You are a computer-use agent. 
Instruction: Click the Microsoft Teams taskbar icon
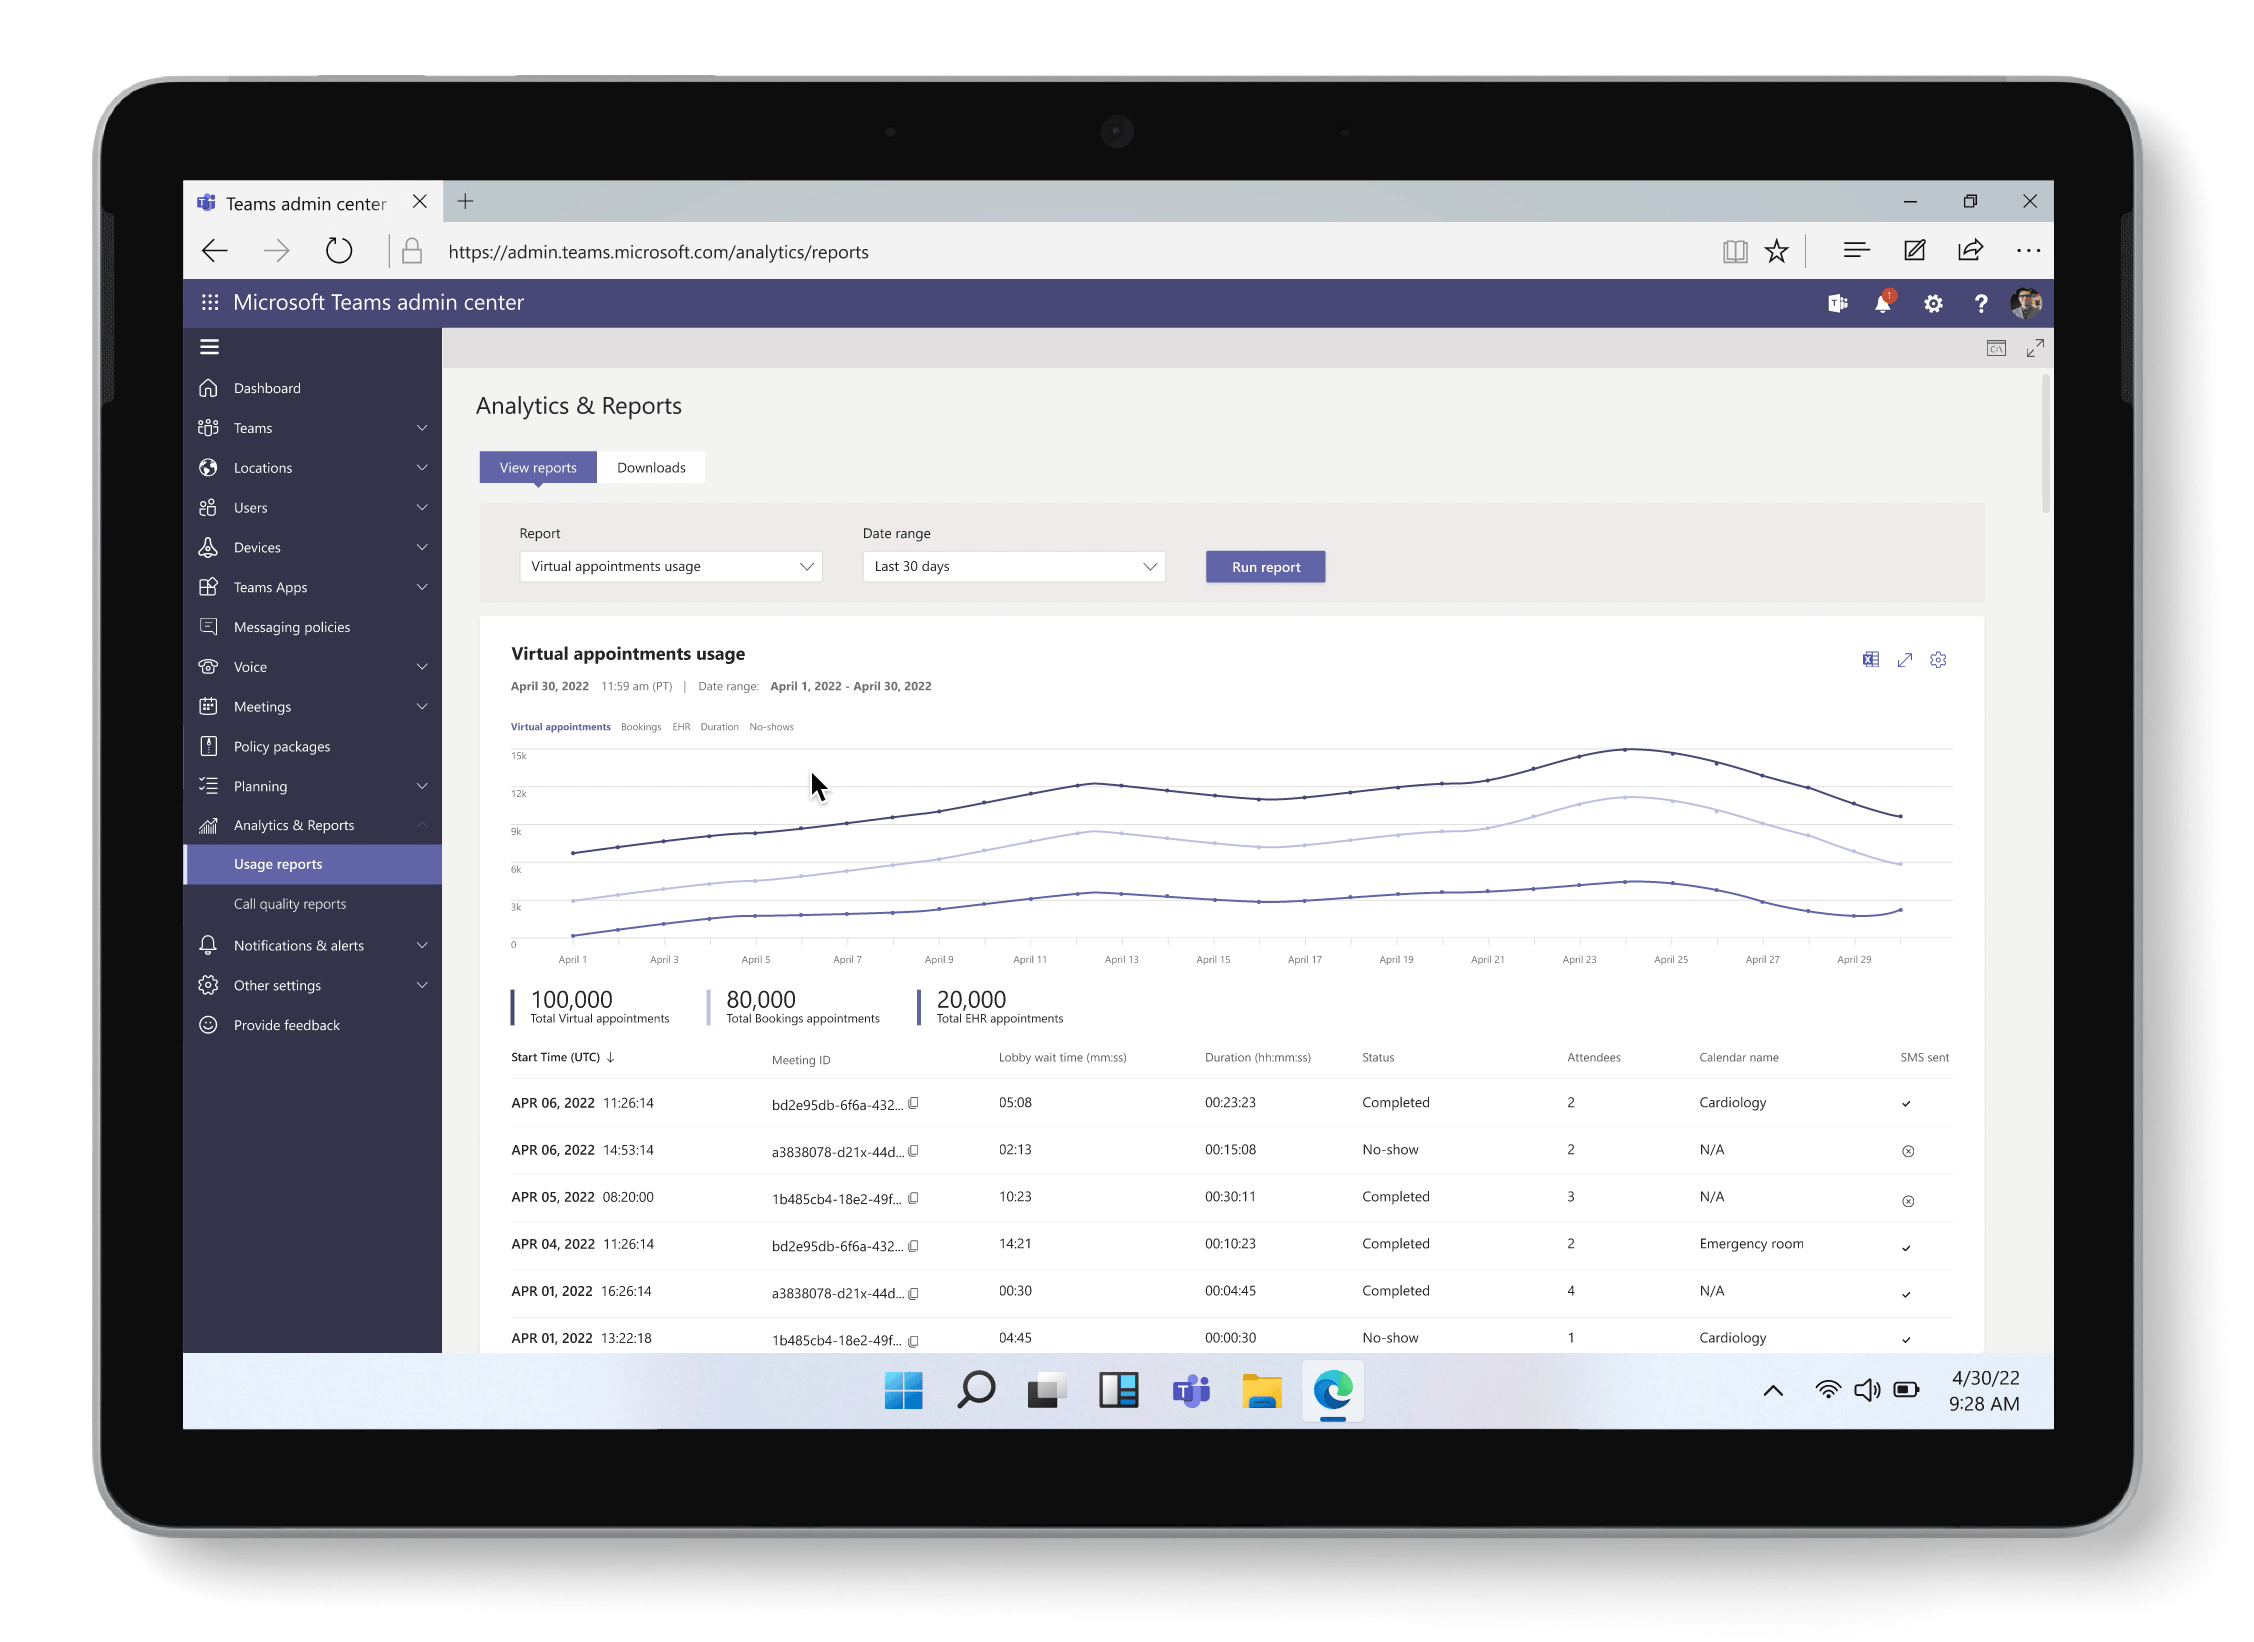pyautogui.click(x=1190, y=1390)
